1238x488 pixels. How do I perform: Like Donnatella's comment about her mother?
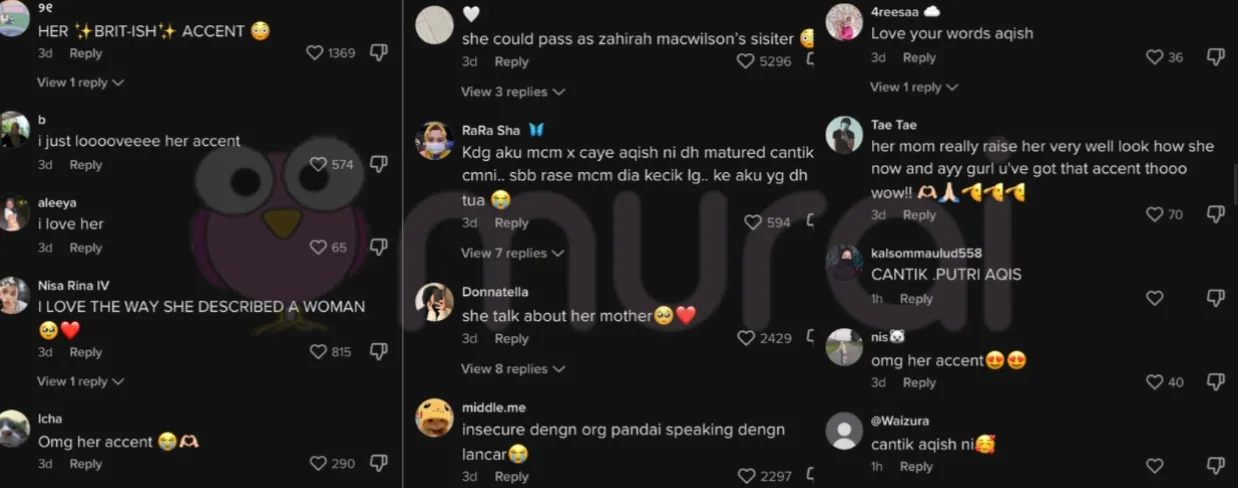pos(746,338)
